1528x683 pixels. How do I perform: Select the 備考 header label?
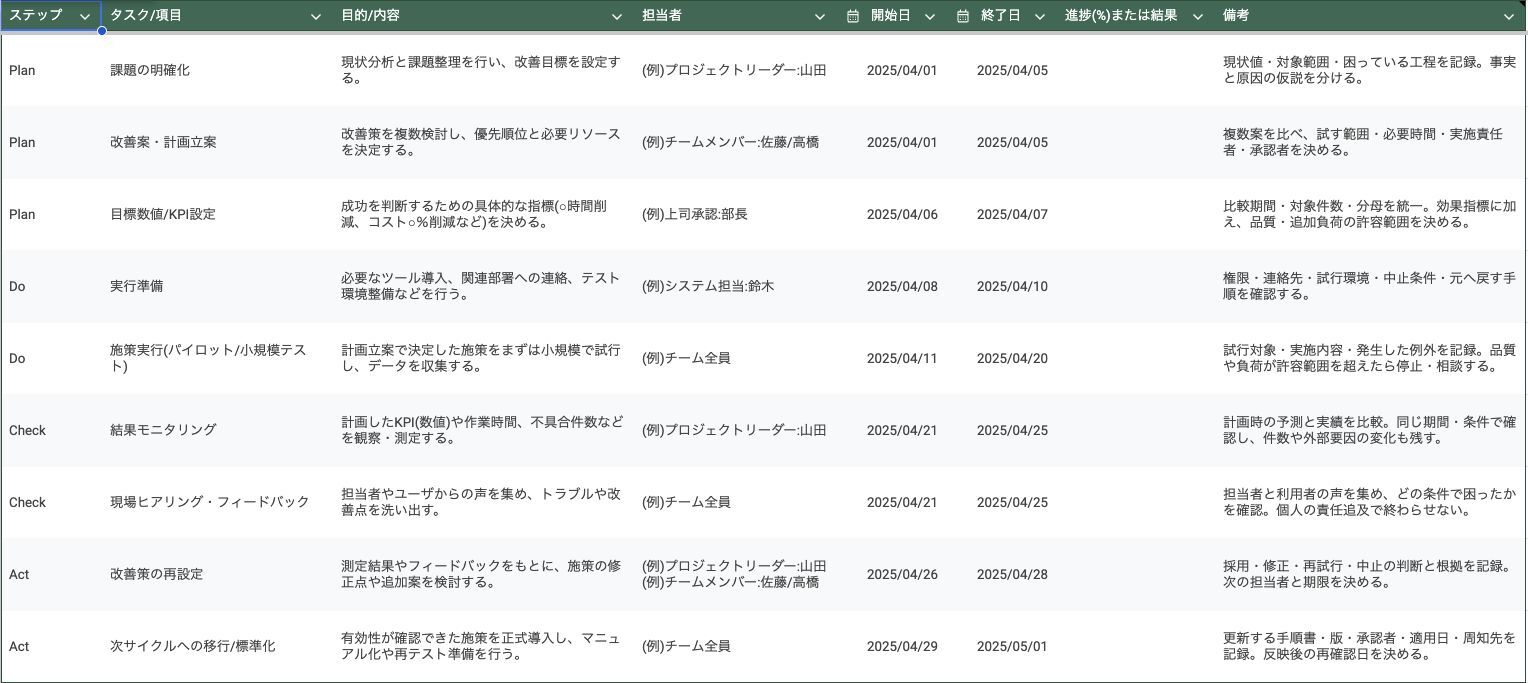pyautogui.click(x=1236, y=16)
